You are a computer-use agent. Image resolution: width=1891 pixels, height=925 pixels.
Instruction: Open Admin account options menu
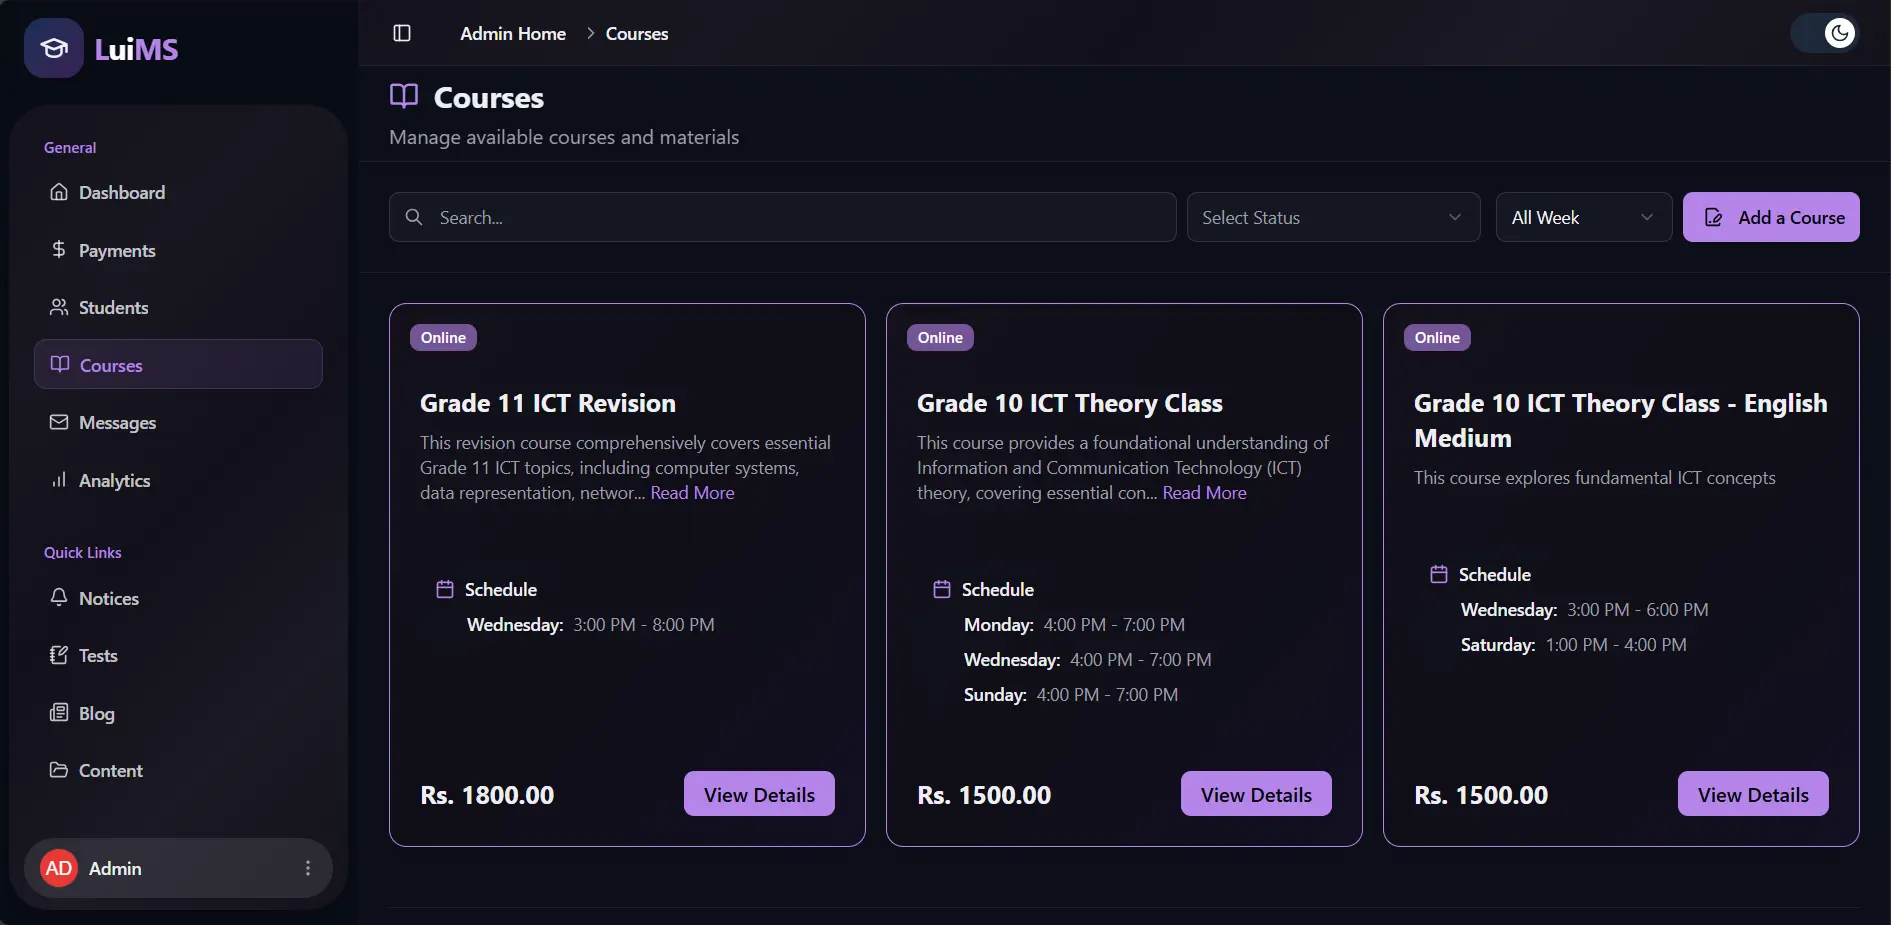308,868
